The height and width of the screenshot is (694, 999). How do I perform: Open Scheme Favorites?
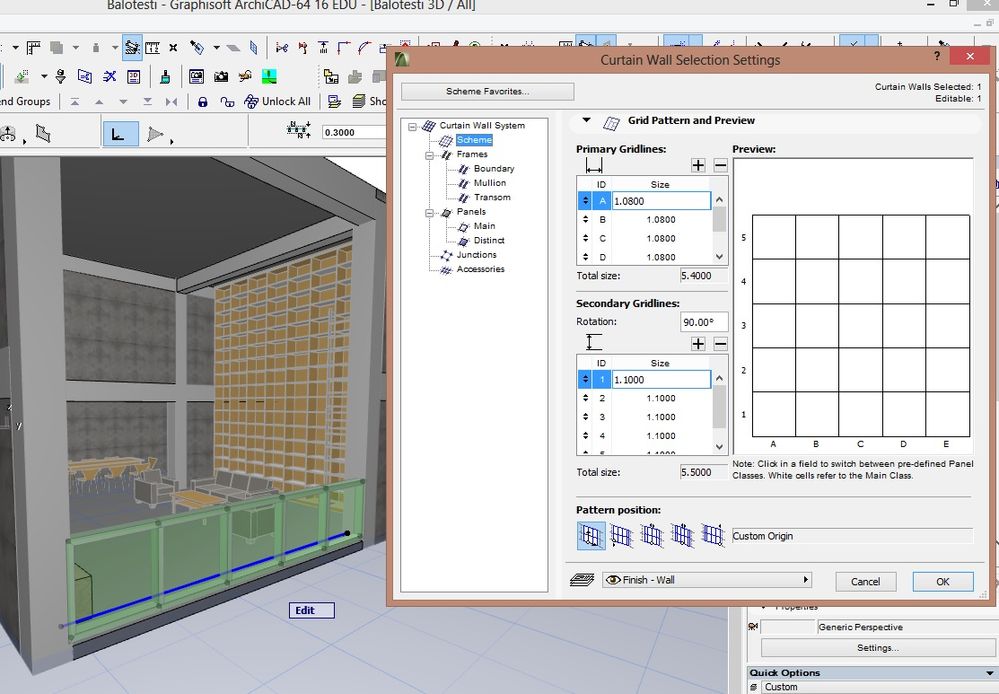pos(487,92)
